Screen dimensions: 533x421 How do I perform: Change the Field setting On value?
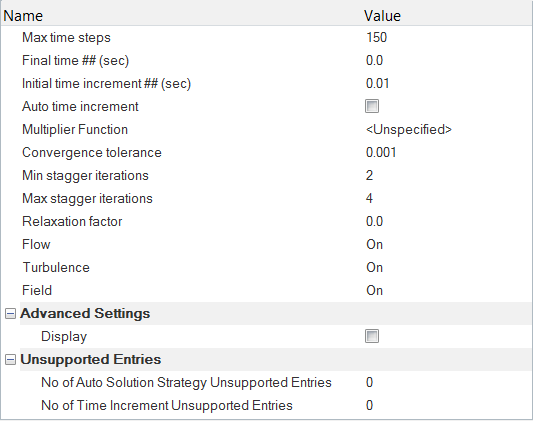point(374,291)
